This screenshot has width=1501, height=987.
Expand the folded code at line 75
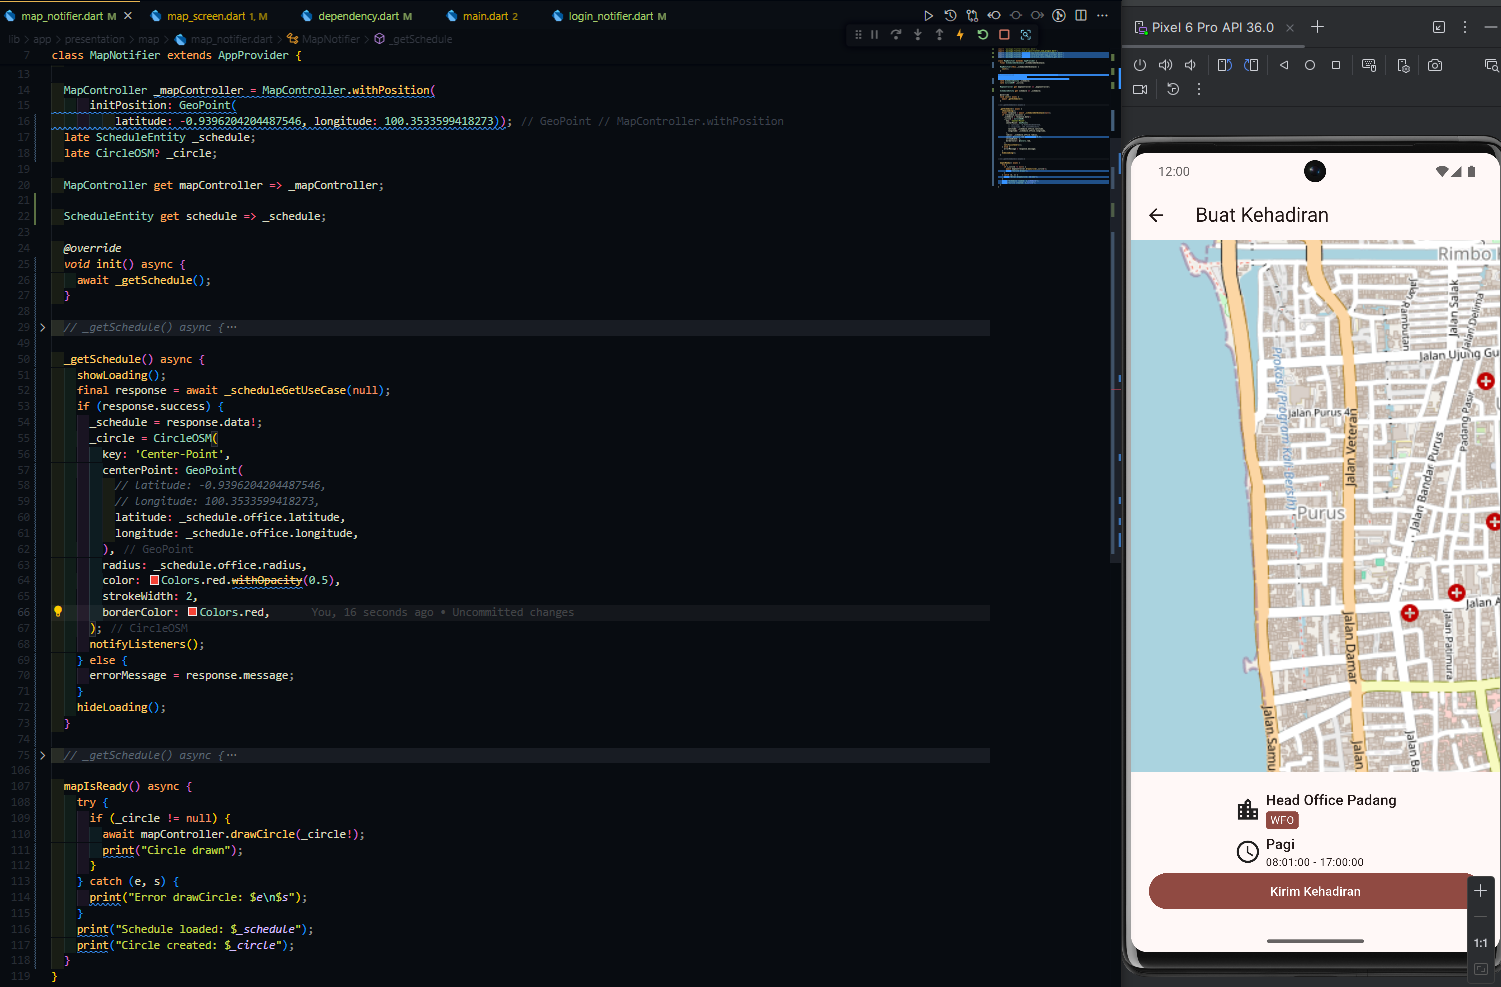(x=42, y=756)
